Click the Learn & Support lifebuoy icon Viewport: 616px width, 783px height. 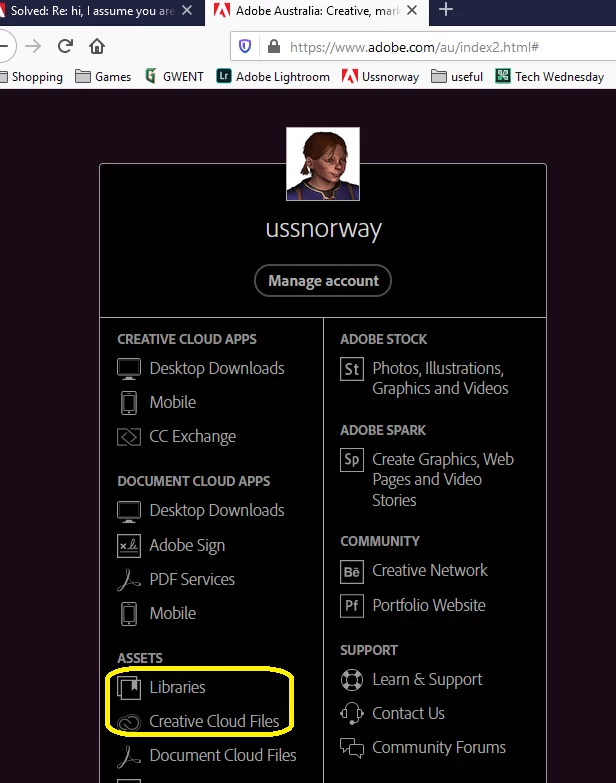352,680
